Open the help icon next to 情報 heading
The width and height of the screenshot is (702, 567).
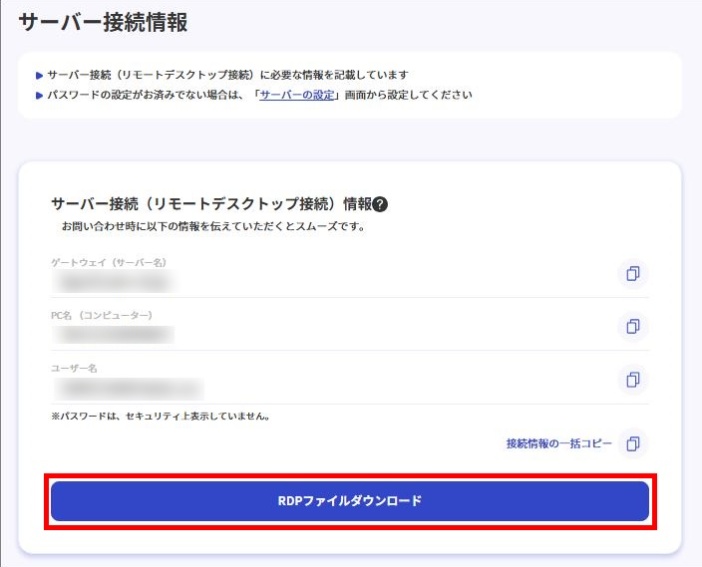coord(380,204)
